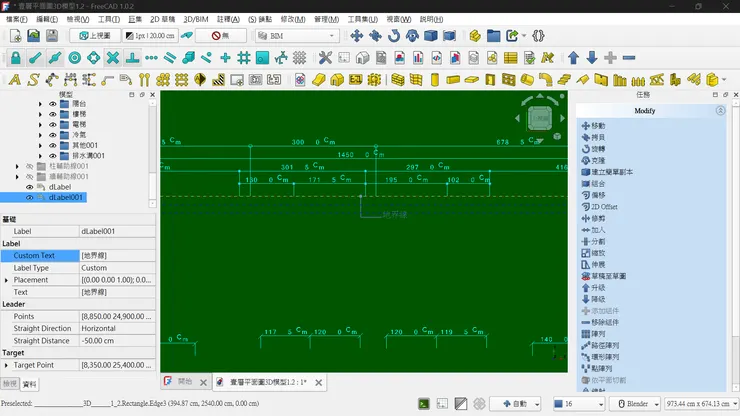This screenshot has height=416, width=740.
Task: Toggle visibility eye of dLabel item
Action: point(29,187)
